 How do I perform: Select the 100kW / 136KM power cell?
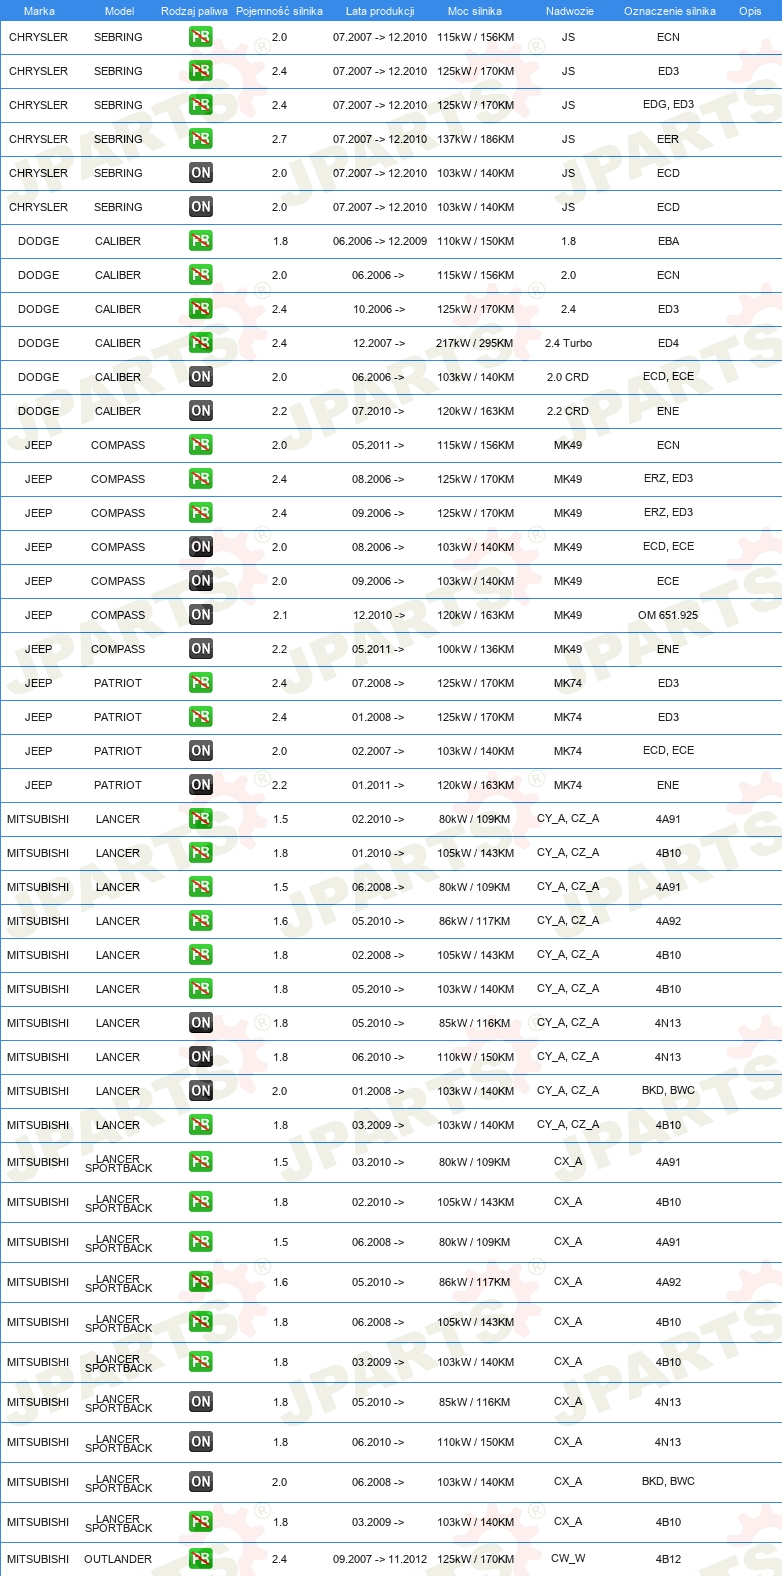click(475, 649)
